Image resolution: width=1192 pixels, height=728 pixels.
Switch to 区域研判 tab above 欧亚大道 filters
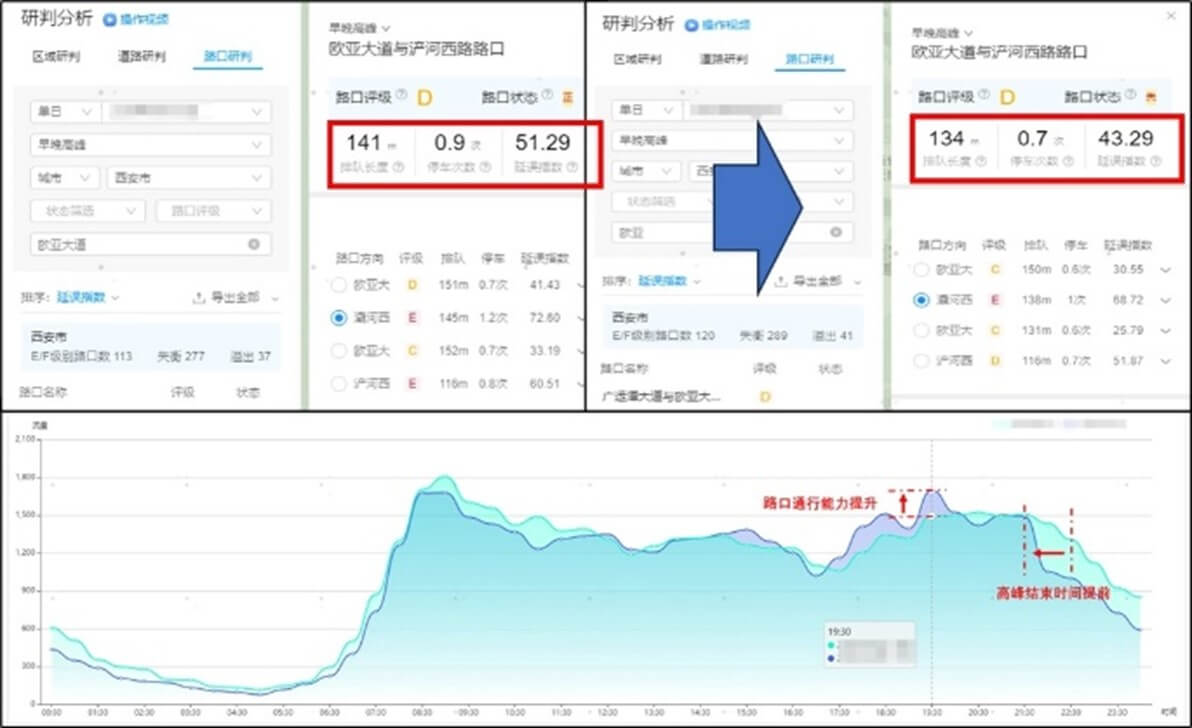click(55, 56)
